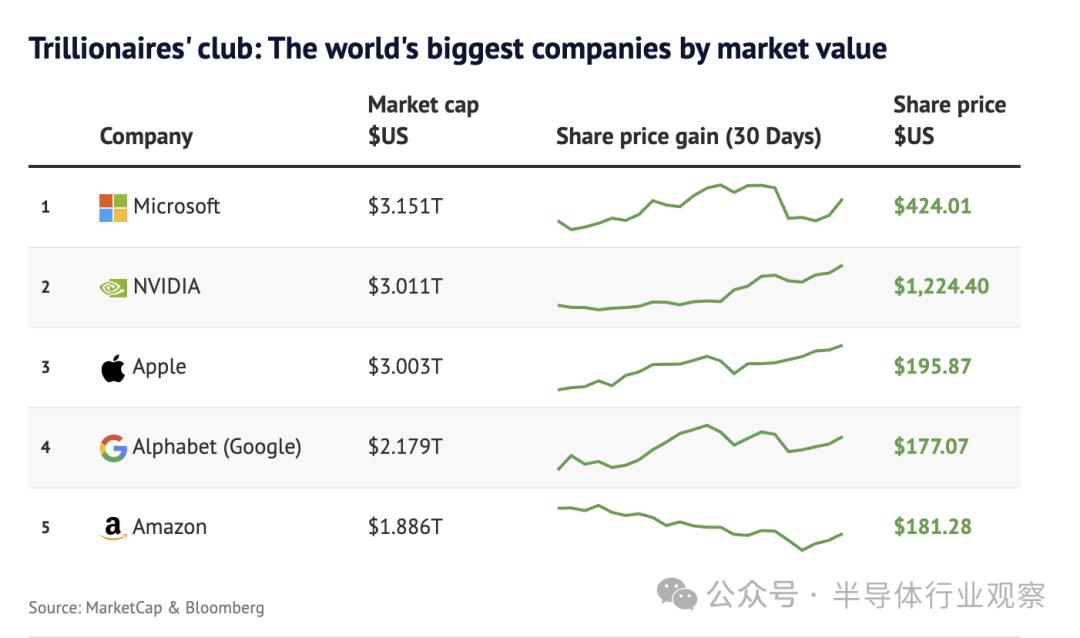This screenshot has width=1080, height=638.
Task: Click the WeChat watermark icon
Action: [x=677, y=596]
